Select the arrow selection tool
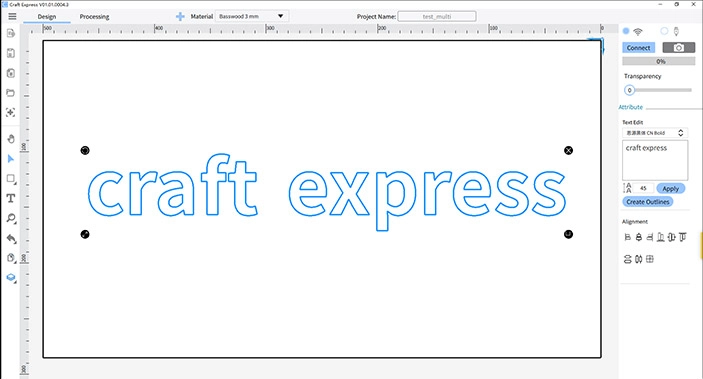The height and width of the screenshot is (379, 703). point(11,159)
